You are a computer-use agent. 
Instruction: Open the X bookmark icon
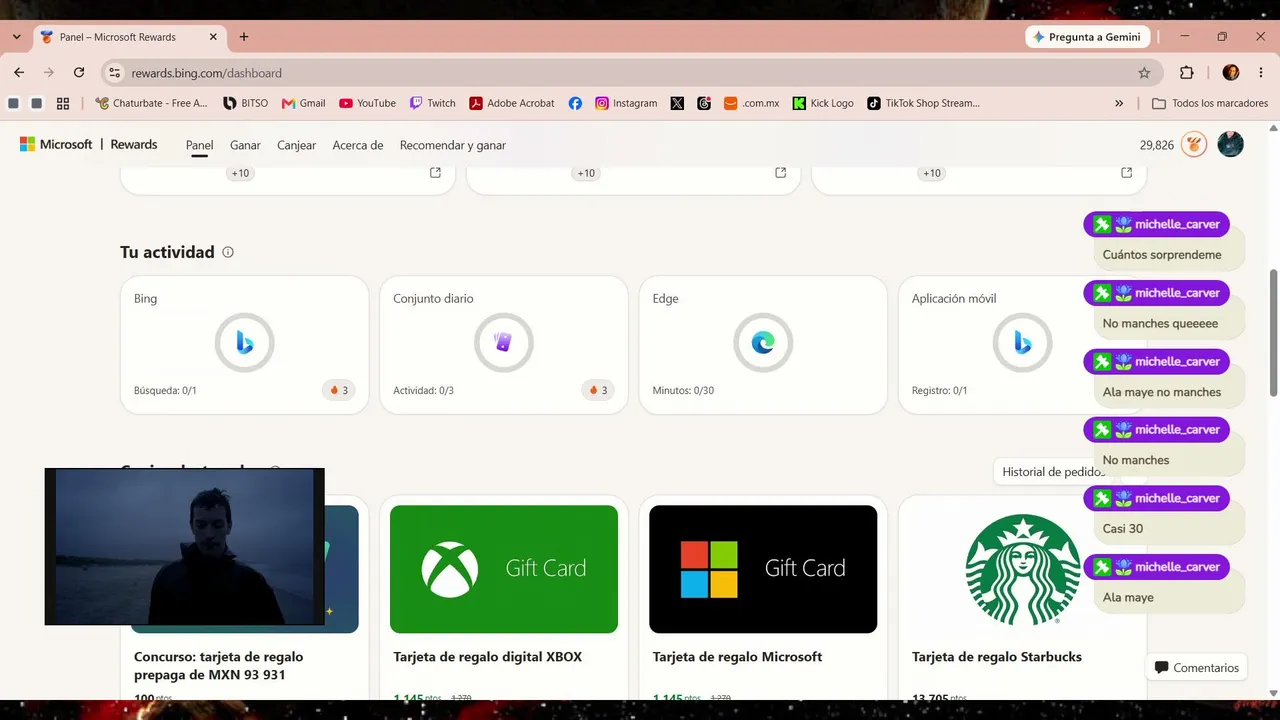pyautogui.click(x=677, y=103)
